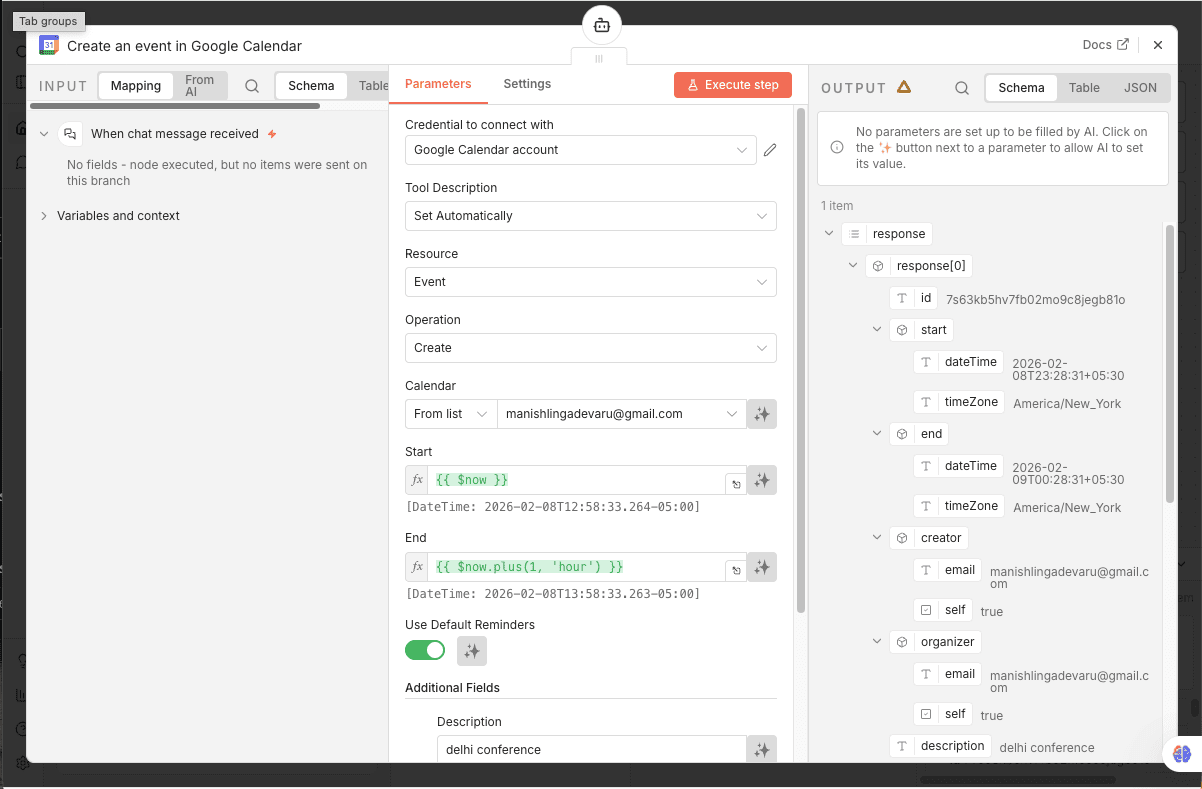
Task: Click the Execute step button
Action: 733,85
